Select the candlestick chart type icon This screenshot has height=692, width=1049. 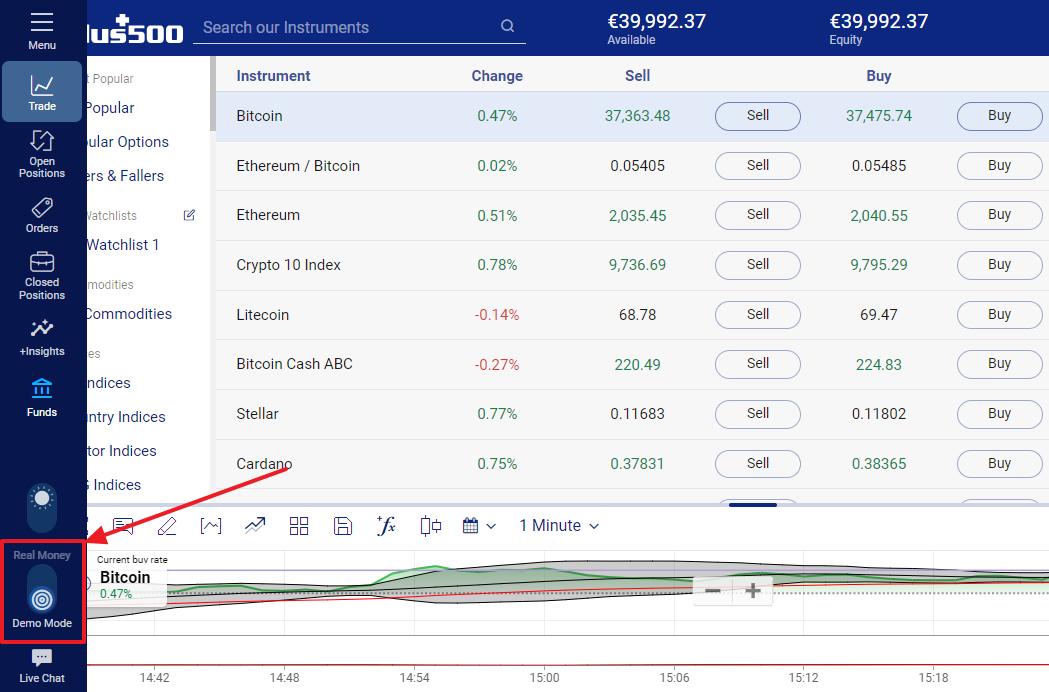pos(430,525)
